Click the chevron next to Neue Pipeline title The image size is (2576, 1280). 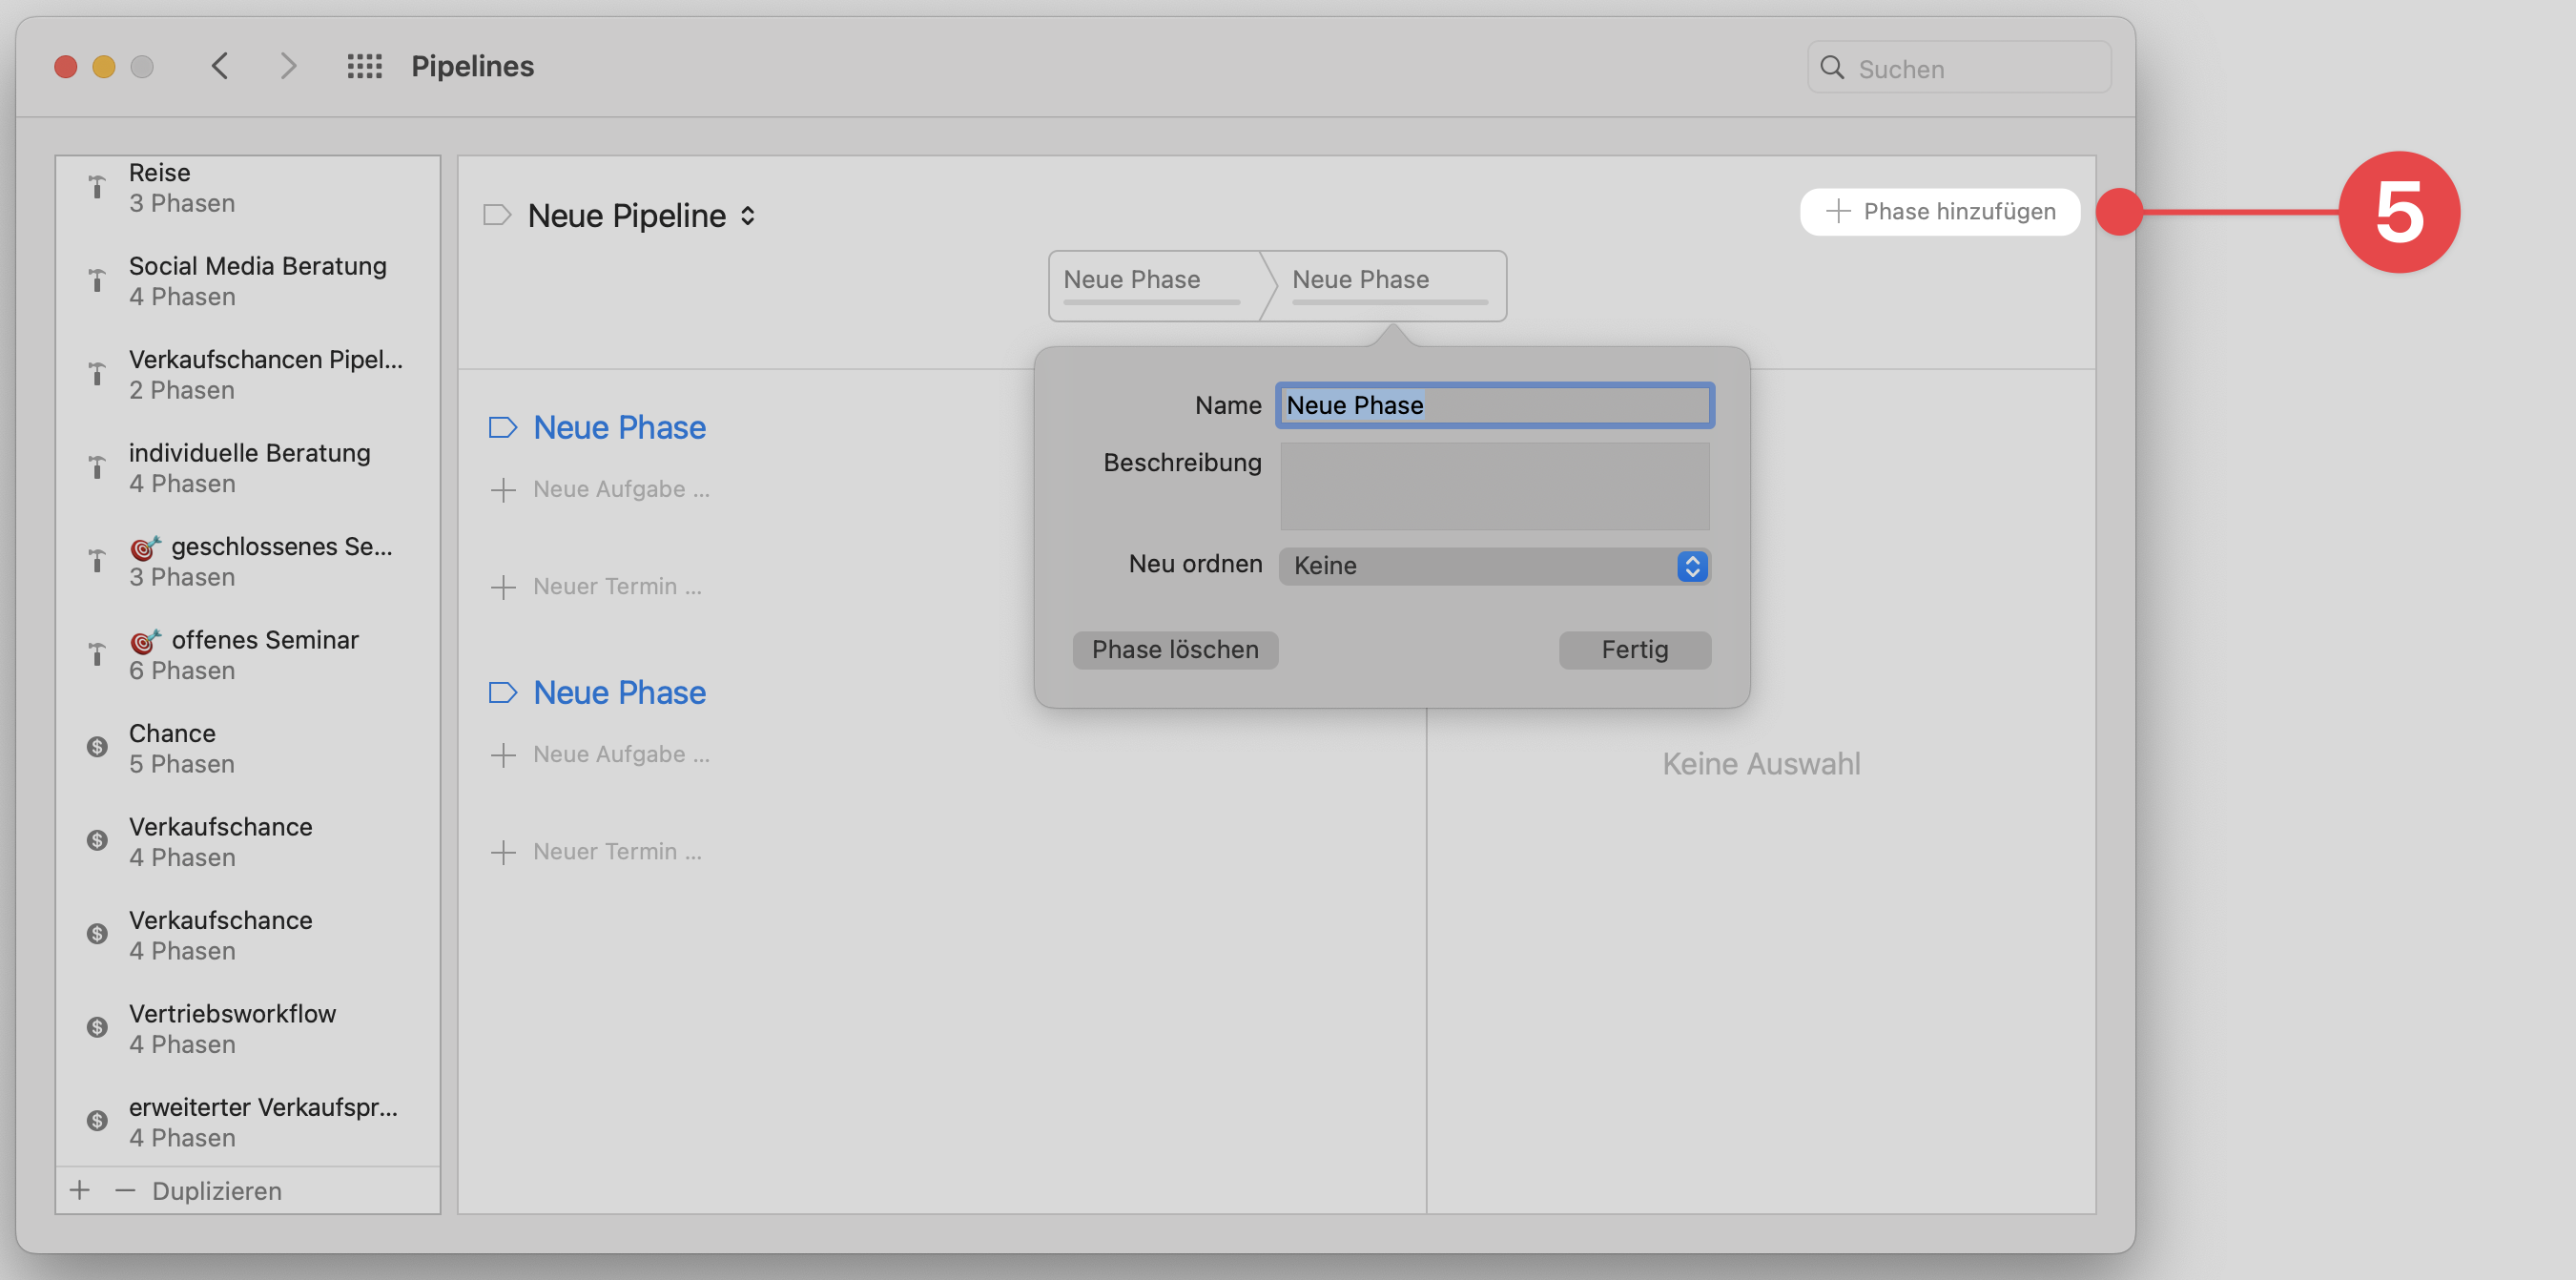pos(747,215)
